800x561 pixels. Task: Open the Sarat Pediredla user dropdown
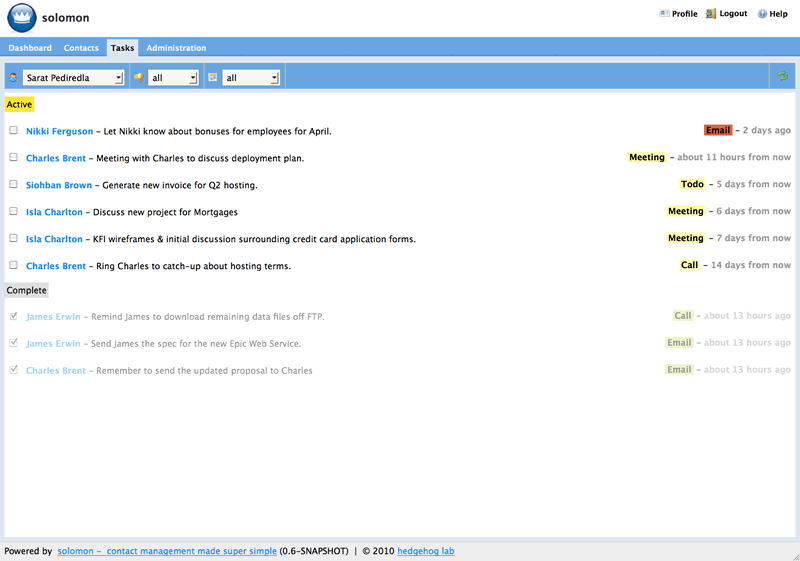[73, 78]
